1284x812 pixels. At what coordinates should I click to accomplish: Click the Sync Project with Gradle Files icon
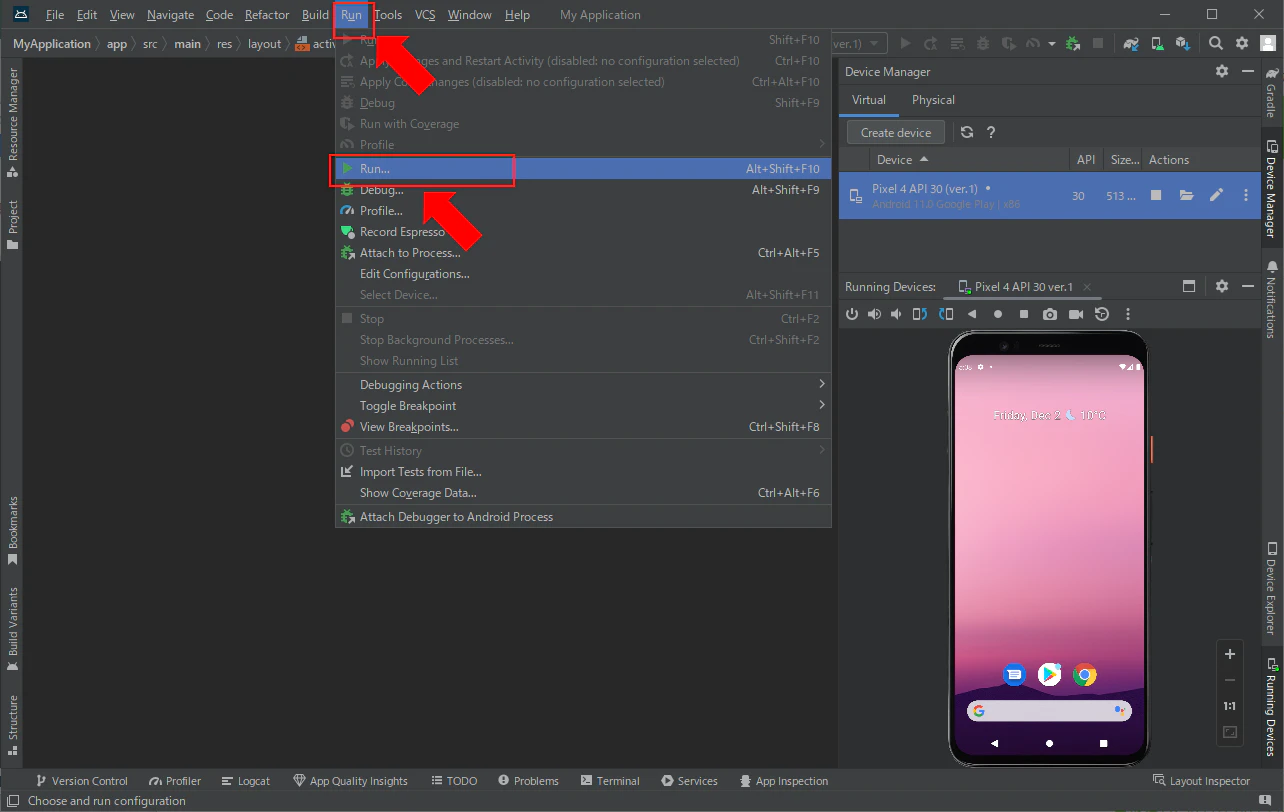[x=1131, y=44]
